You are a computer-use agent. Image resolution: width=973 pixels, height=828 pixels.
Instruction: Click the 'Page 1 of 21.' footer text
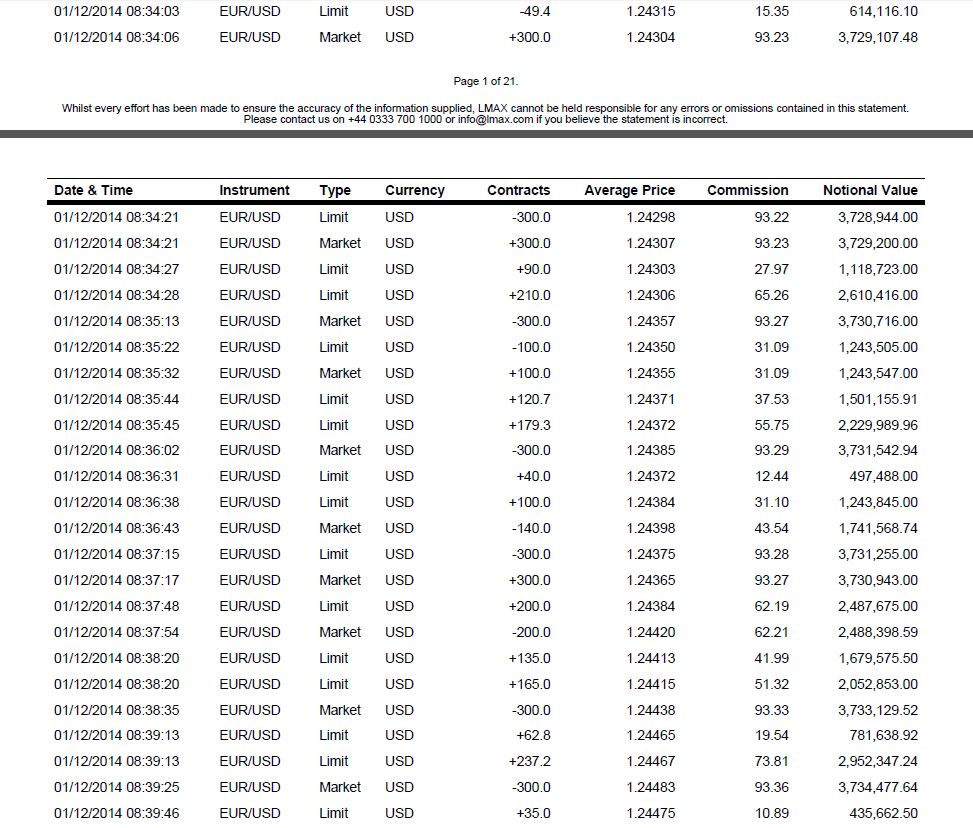coord(486,81)
